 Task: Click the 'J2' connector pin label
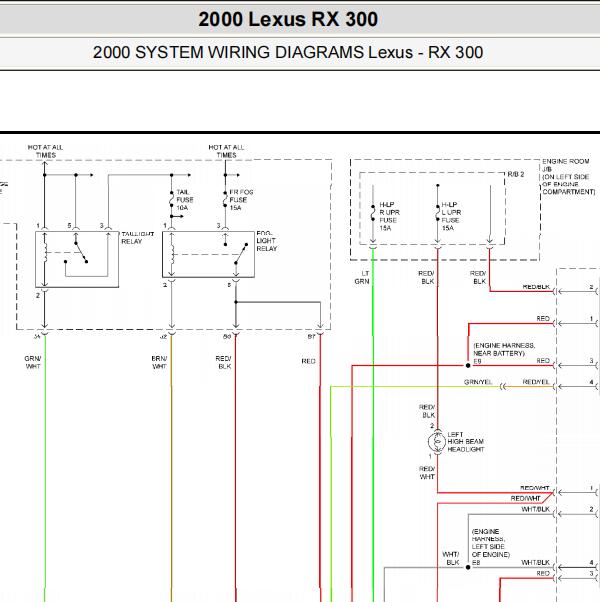coord(164,336)
